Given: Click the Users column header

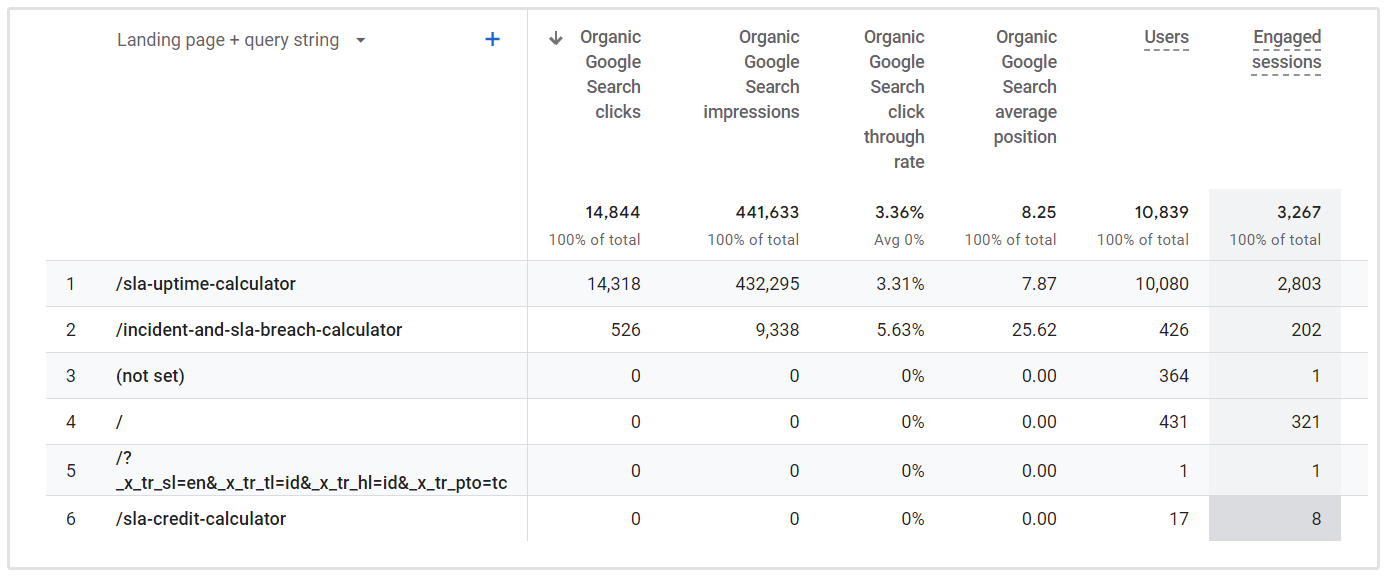Looking at the screenshot, I should pyautogui.click(x=1166, y=38).
